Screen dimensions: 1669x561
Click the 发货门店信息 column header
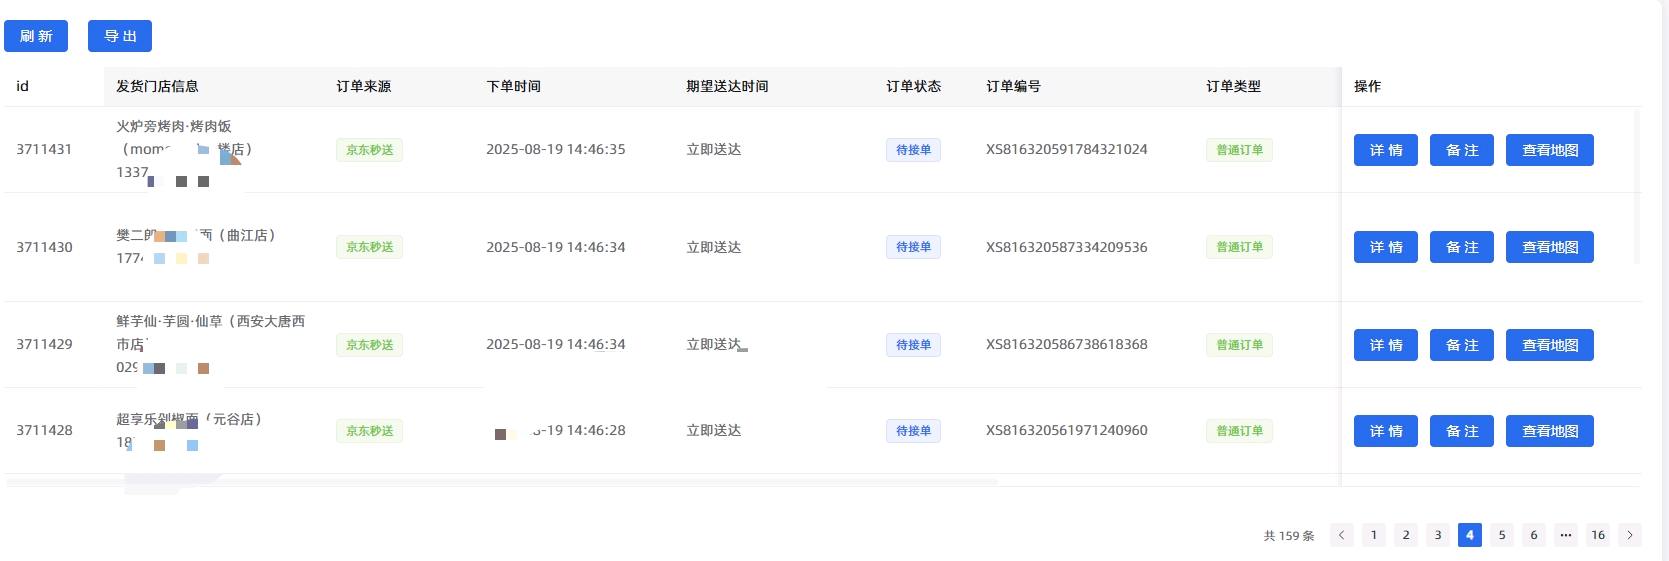157,87
